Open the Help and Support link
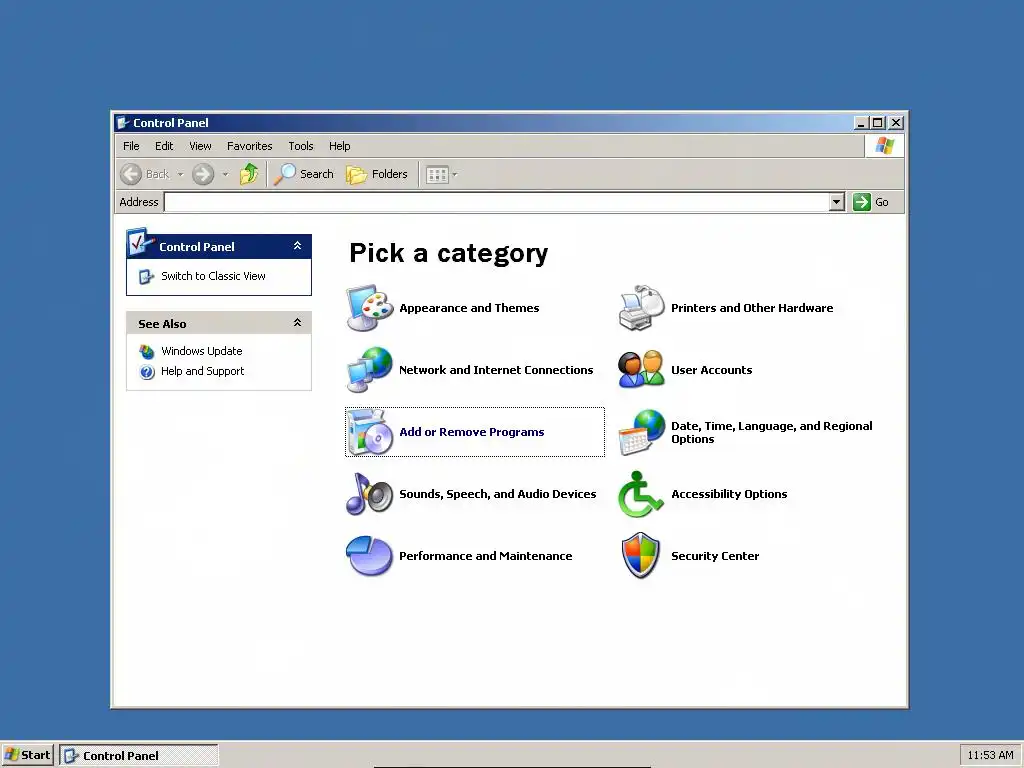The width and height of the screenshot is (1024, 768). [202, 371]
